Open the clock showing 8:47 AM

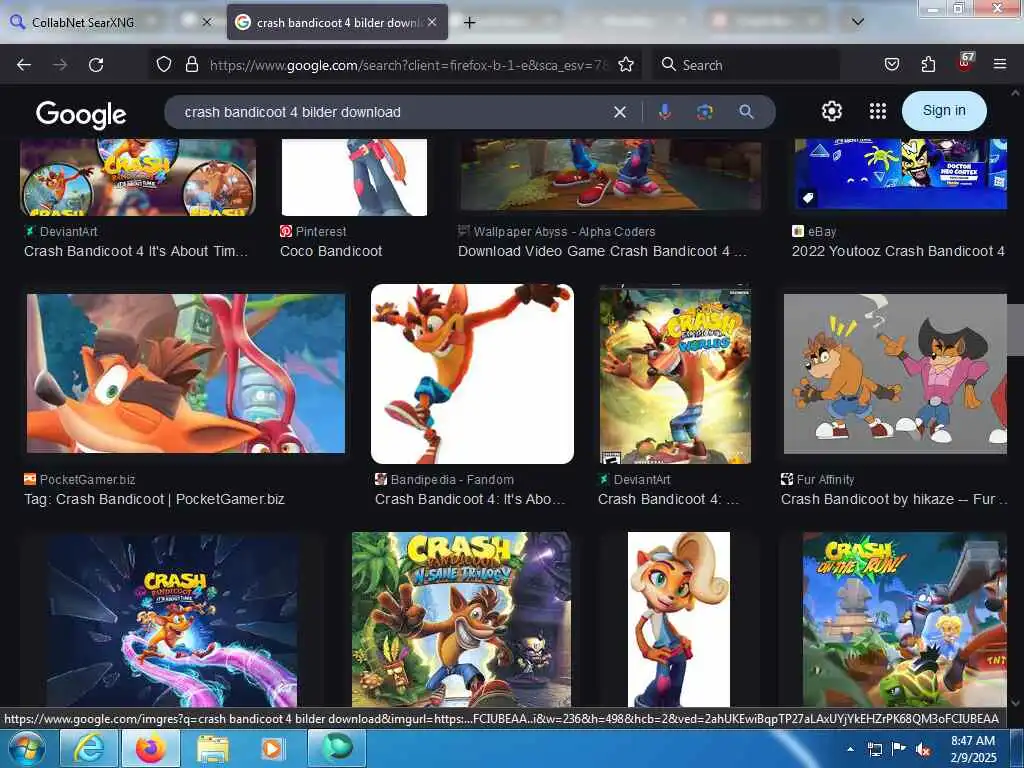973,749
